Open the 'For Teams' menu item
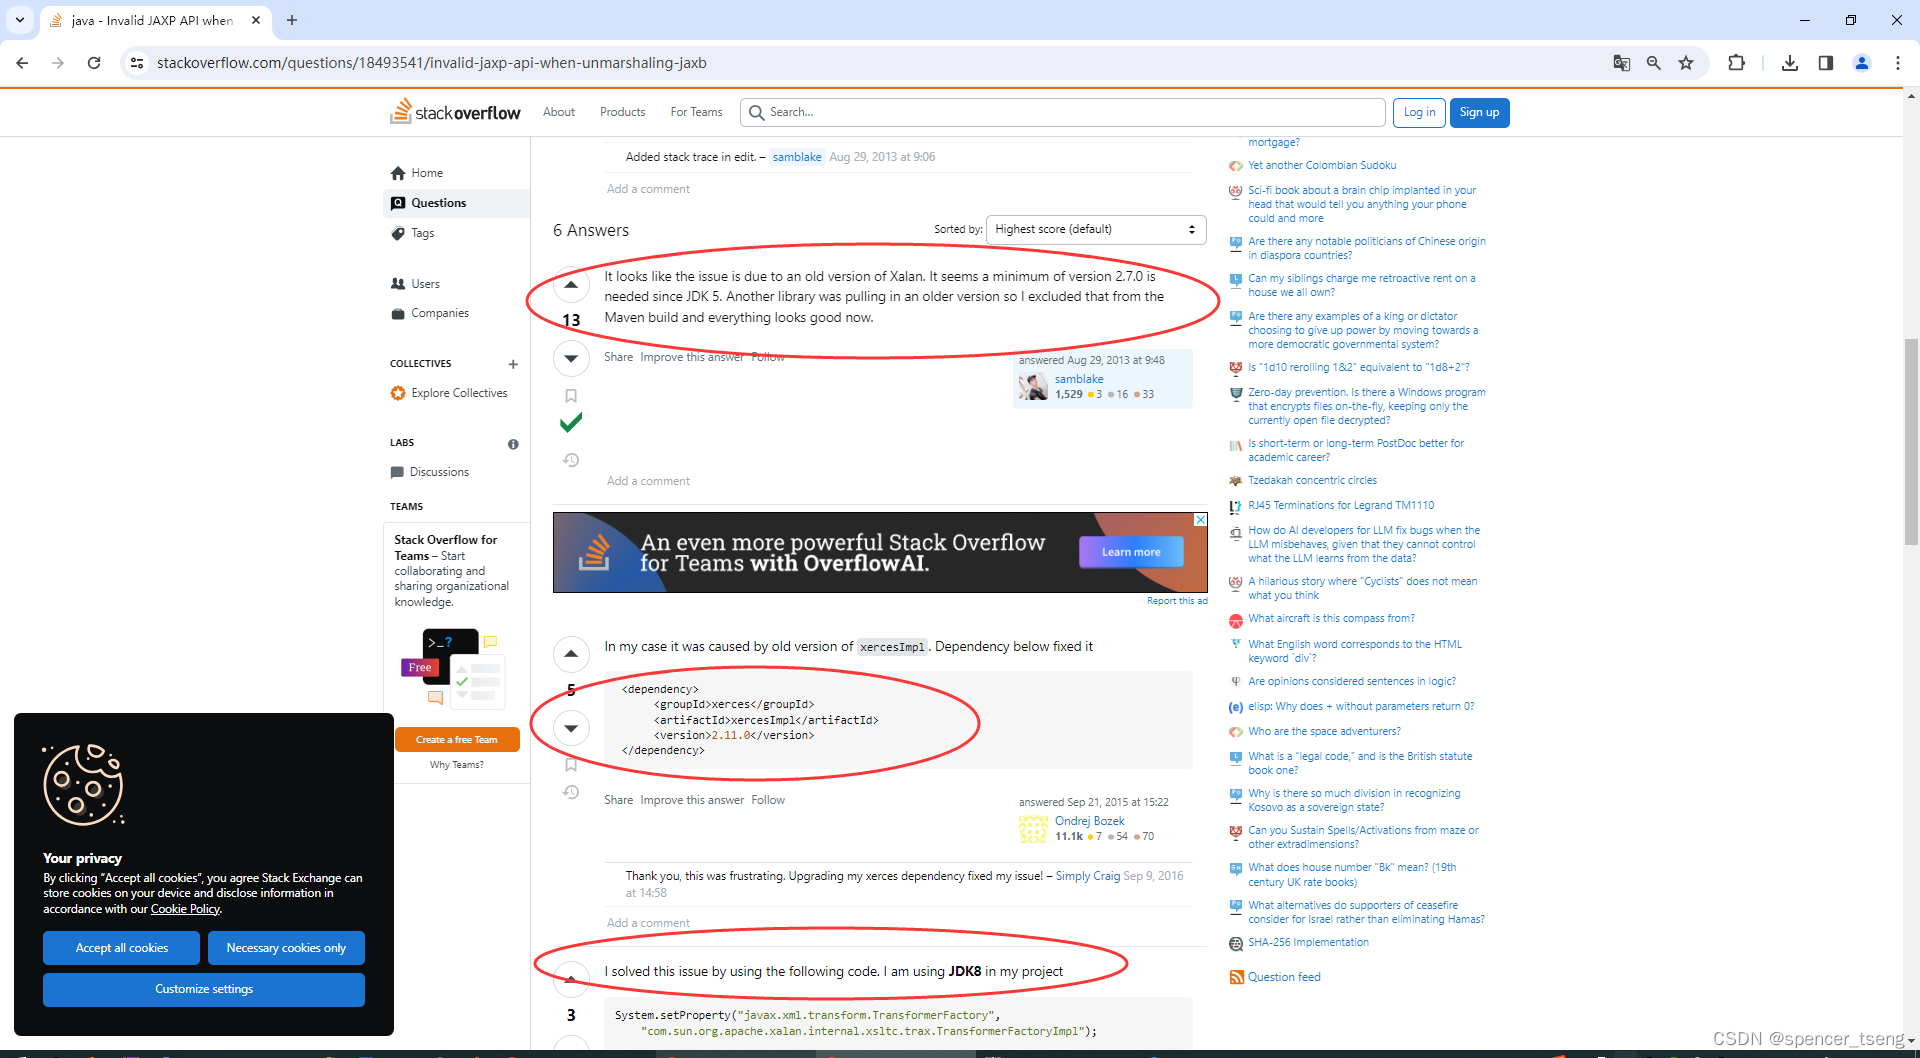1920x1058 pixels. click(x=696, y=112)
